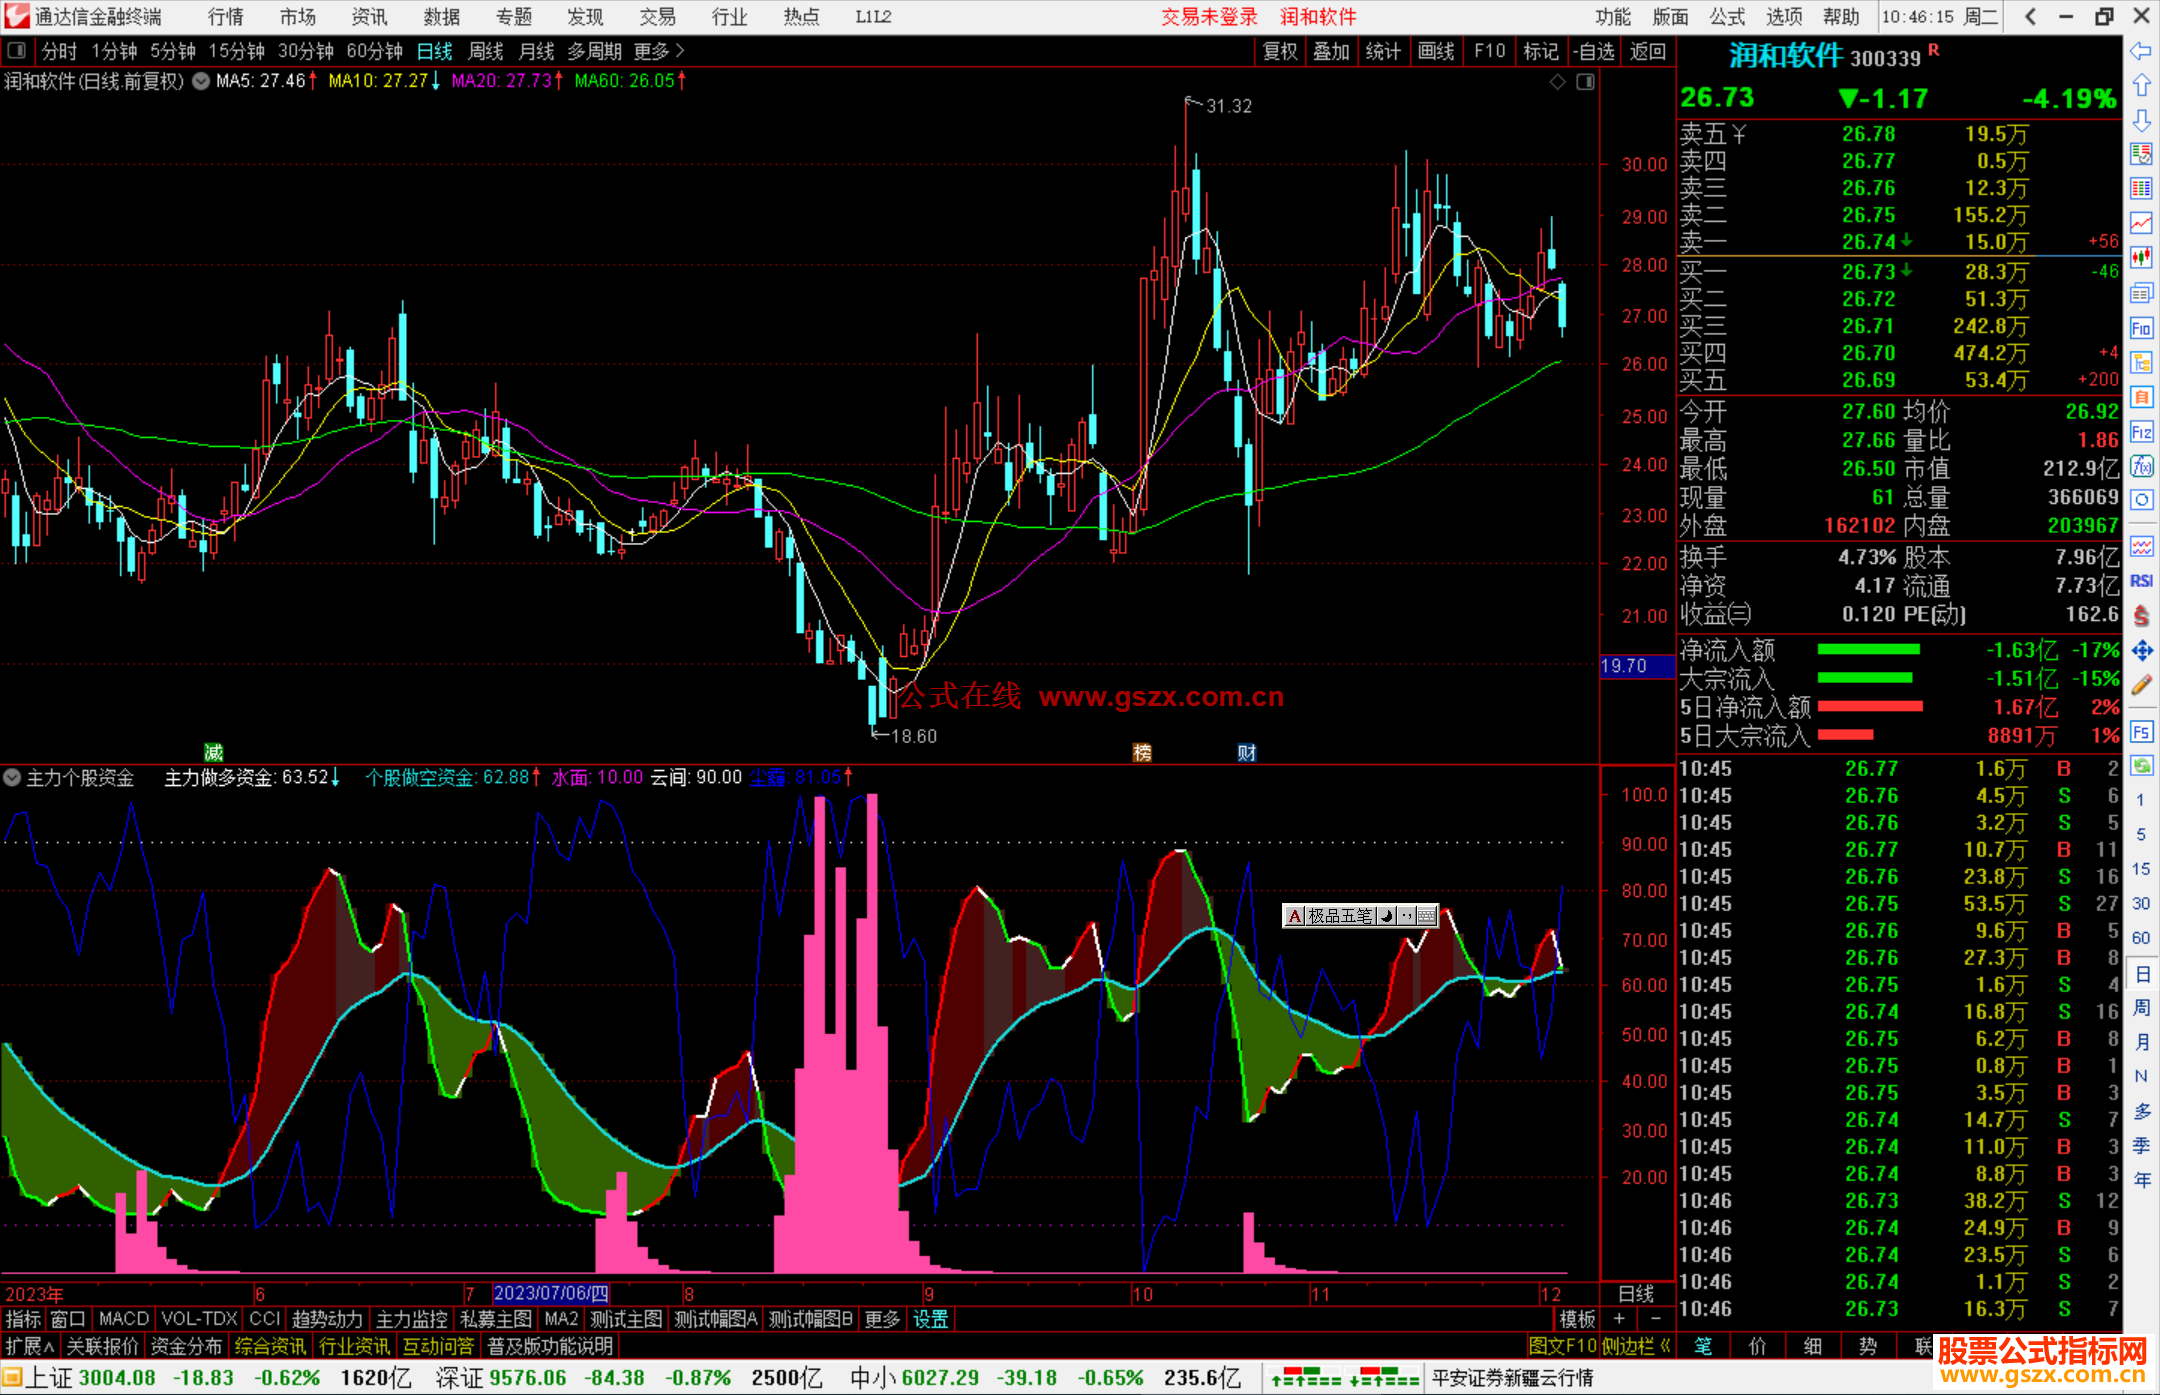2160x1395 pixels.
Task: Click the pencil drawing tool icon
Action: (2141, 686)
